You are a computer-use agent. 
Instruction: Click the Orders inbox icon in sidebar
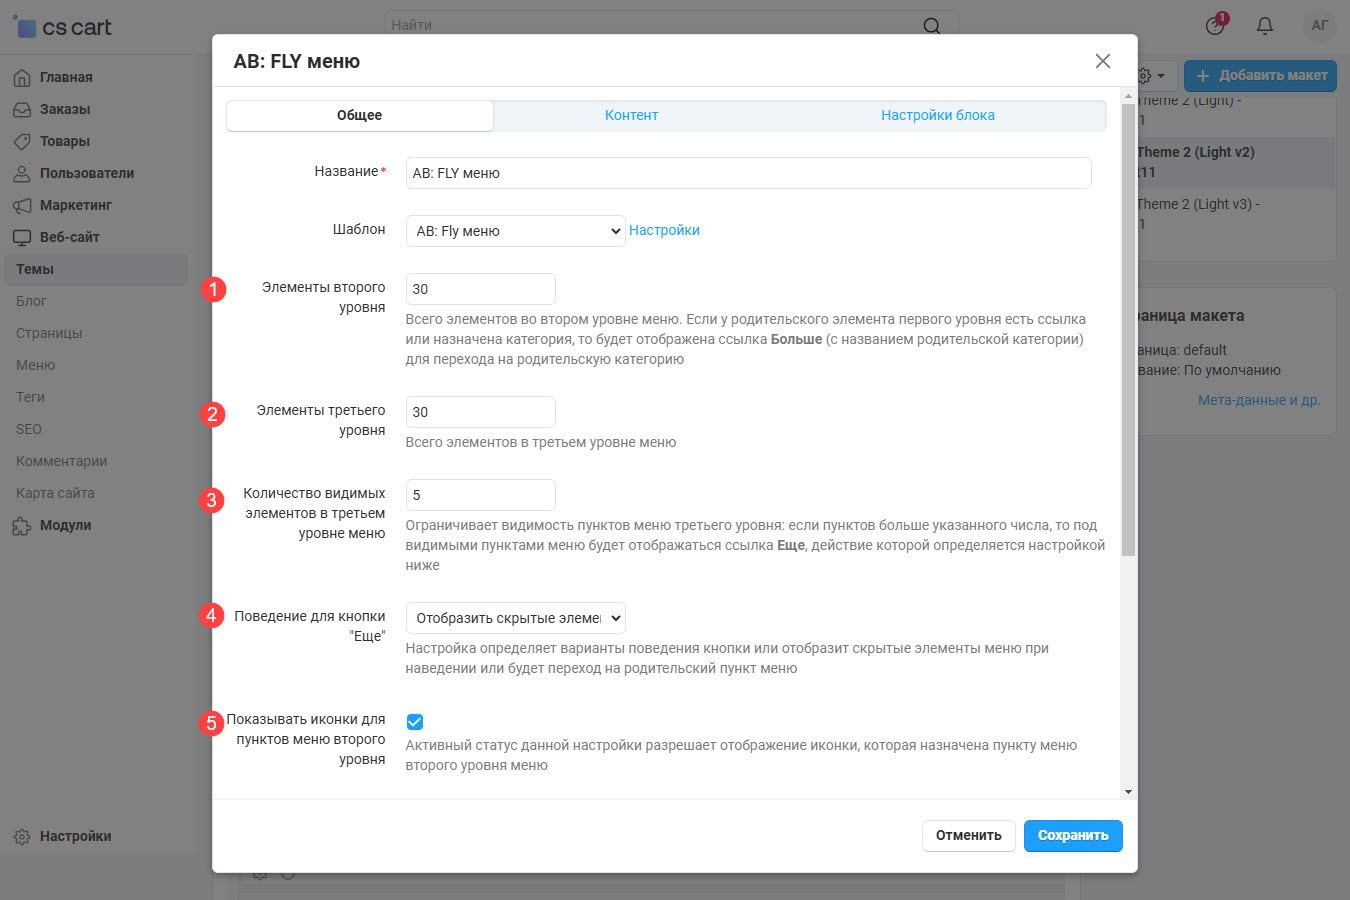[x=22, y=110]
